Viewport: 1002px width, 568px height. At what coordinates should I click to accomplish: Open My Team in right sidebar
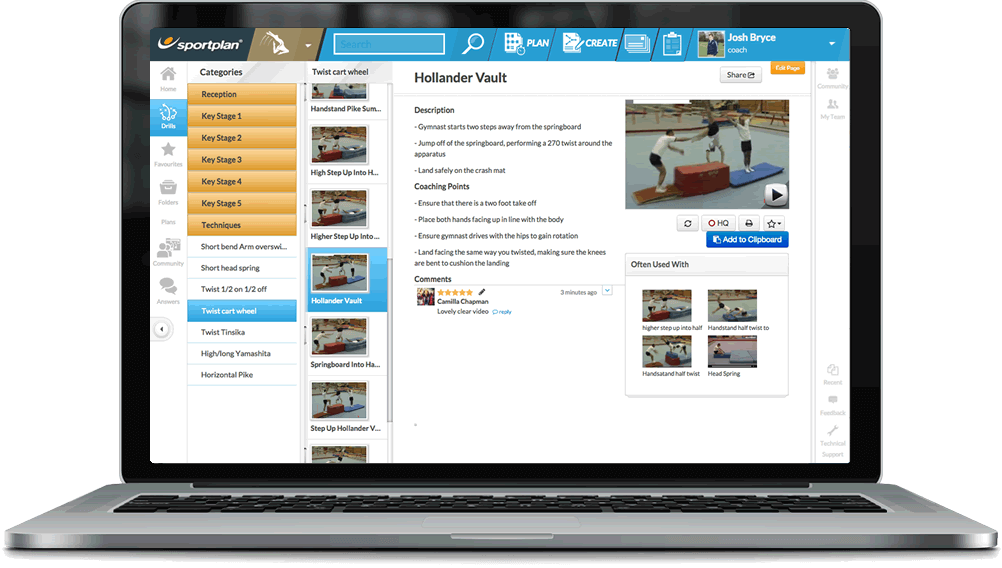(x=832, y=109)
